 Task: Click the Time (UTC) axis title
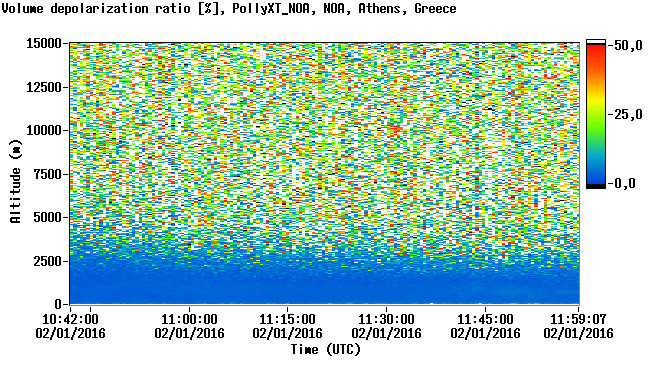pos(326,350)
